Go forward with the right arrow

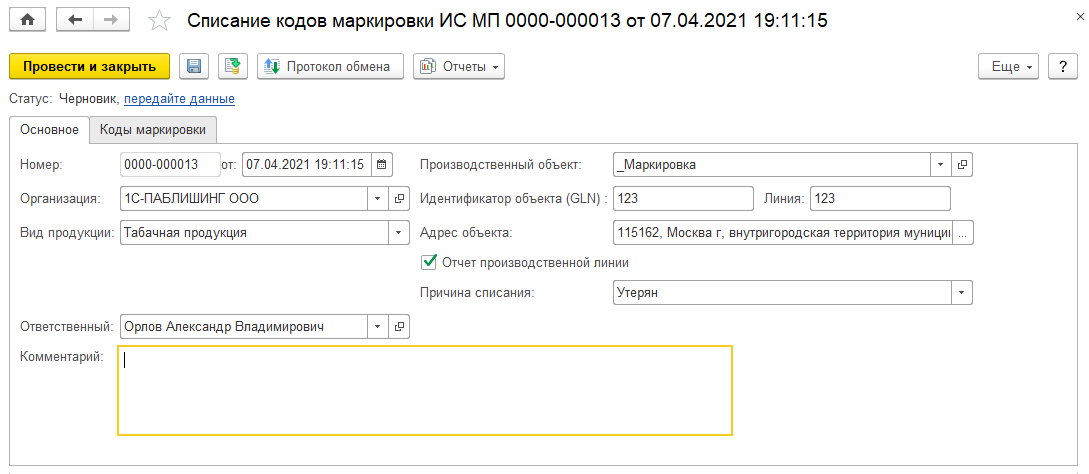pyautogui.click(x=110, y=19)
